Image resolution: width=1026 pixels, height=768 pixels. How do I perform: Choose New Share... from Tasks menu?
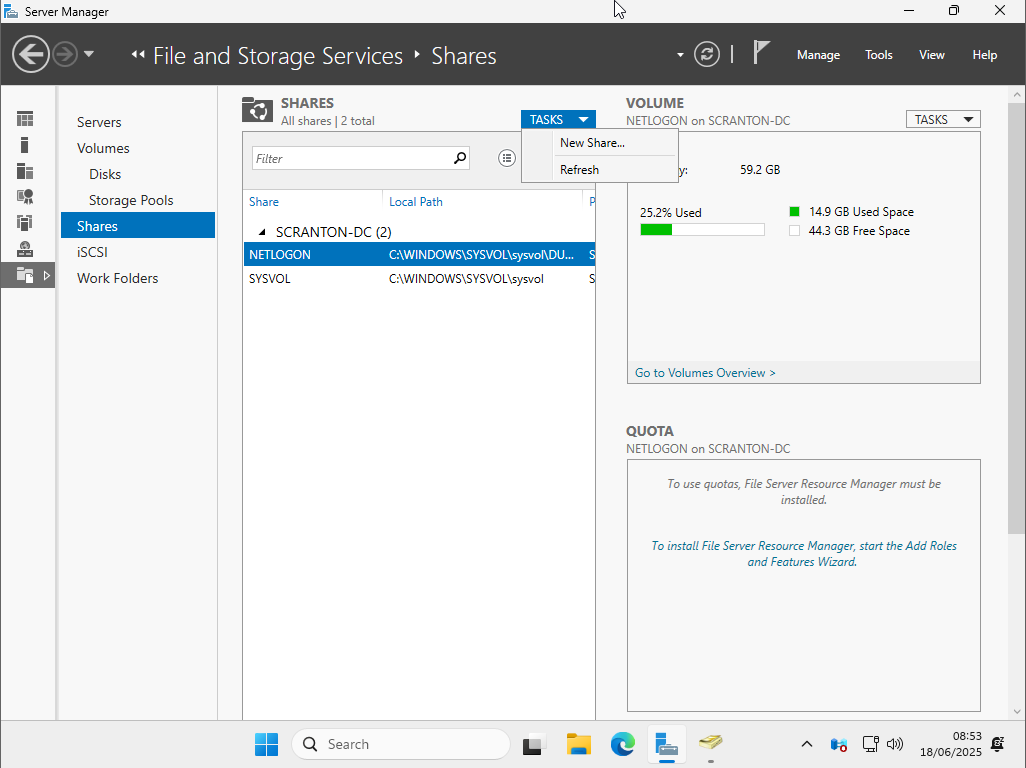(592, 143)
